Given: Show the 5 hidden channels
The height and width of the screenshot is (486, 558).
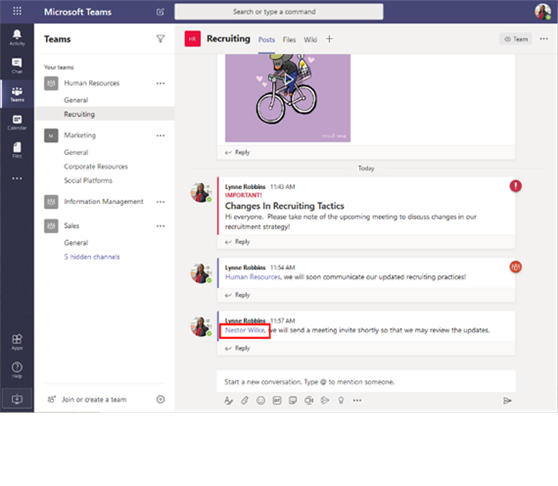Looking at the screenshot, I should (92, 257).
